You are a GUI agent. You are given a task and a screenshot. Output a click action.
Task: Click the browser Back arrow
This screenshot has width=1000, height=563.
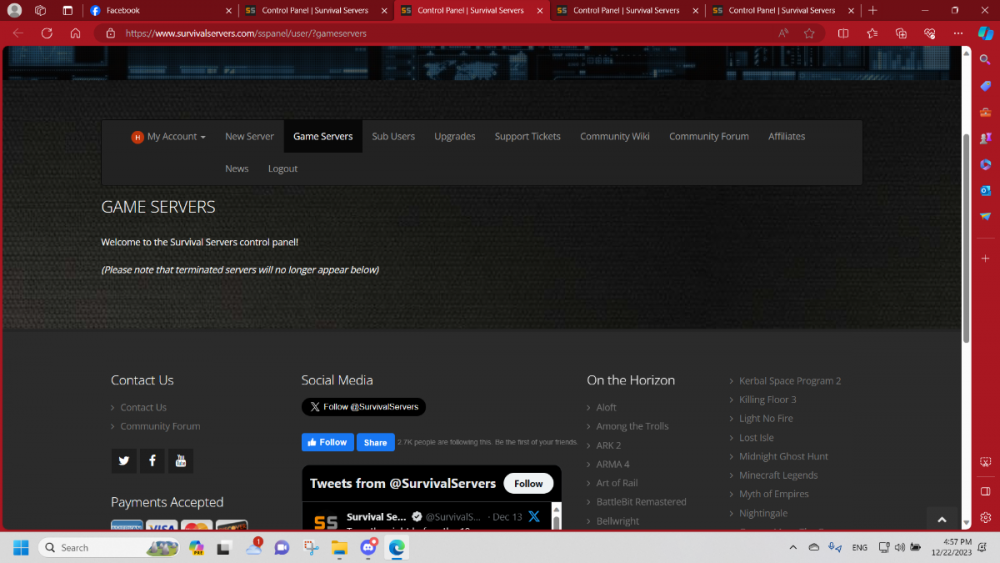(x=18, y=33)
